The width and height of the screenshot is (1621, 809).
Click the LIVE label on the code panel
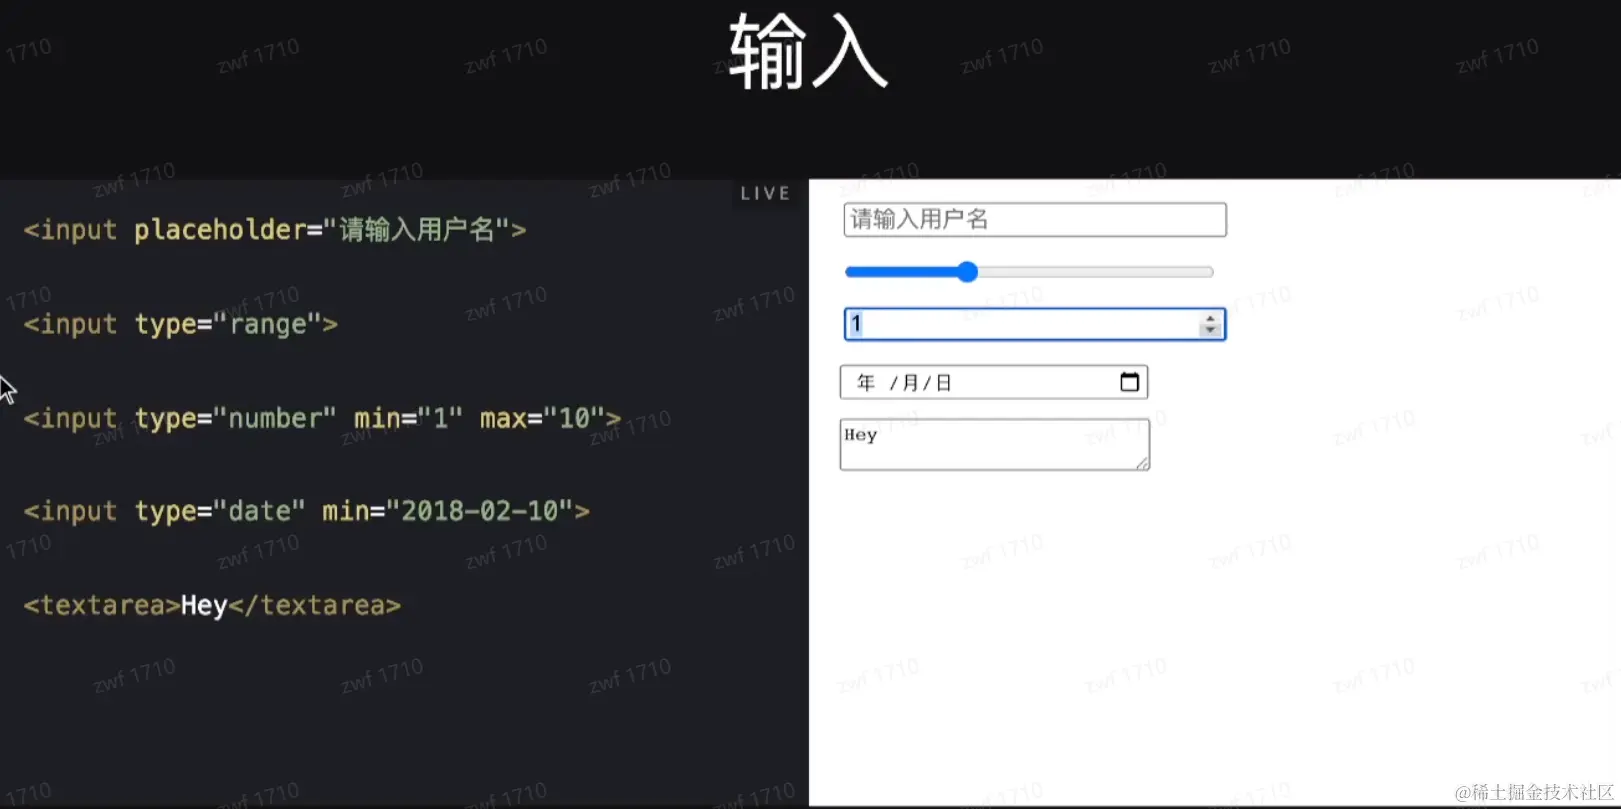(x=765, y=193)
